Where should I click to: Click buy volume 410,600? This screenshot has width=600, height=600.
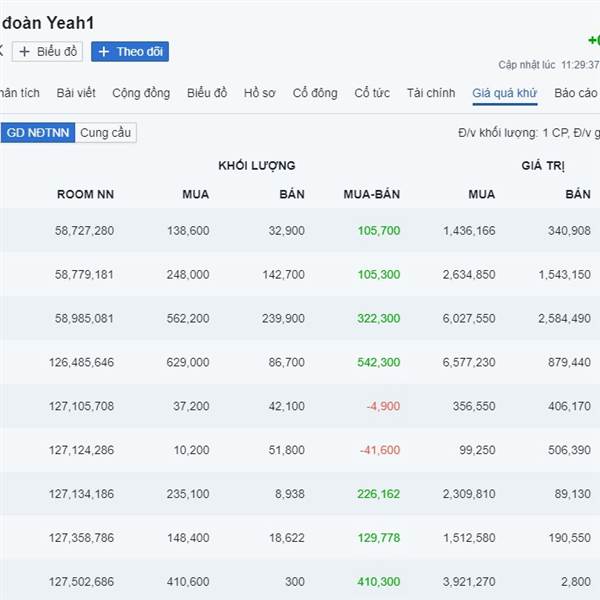(188, 582)
